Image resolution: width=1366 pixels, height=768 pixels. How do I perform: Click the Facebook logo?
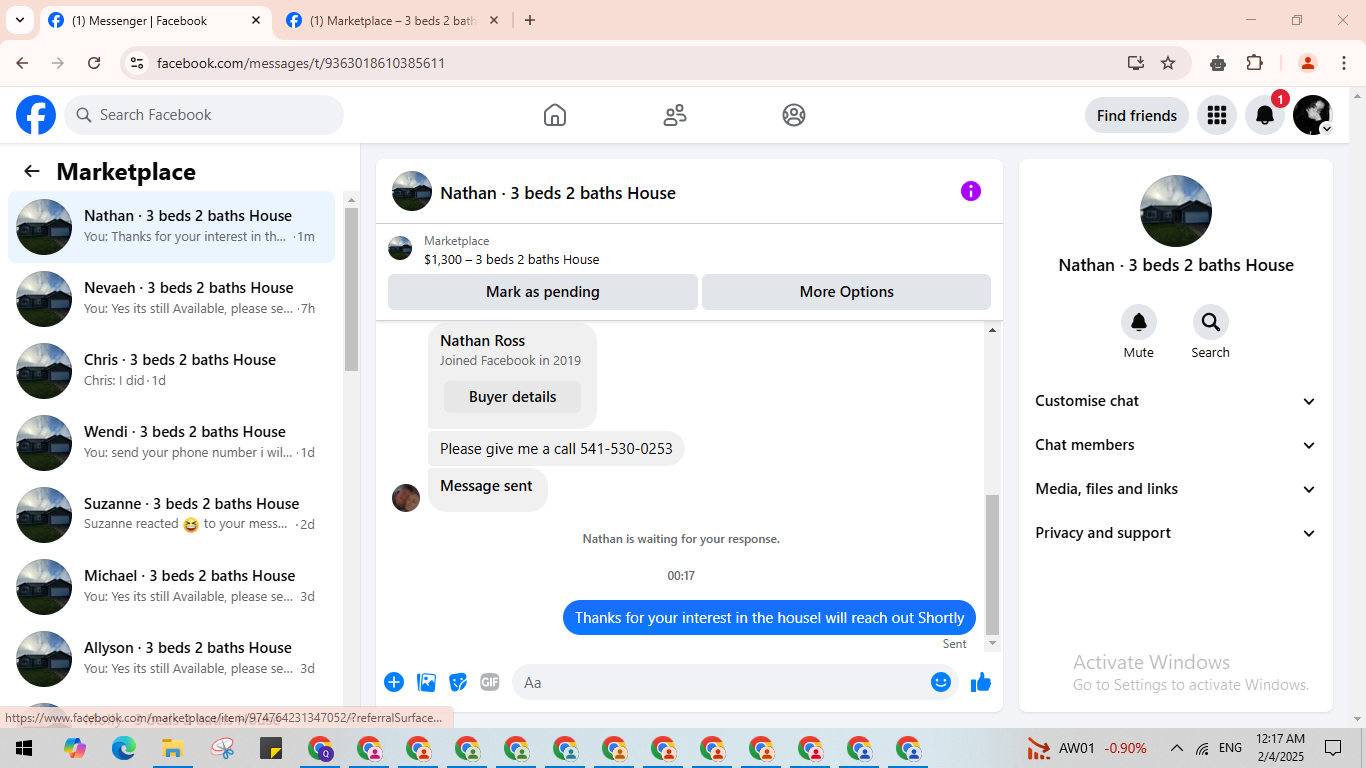coord(36,115)
